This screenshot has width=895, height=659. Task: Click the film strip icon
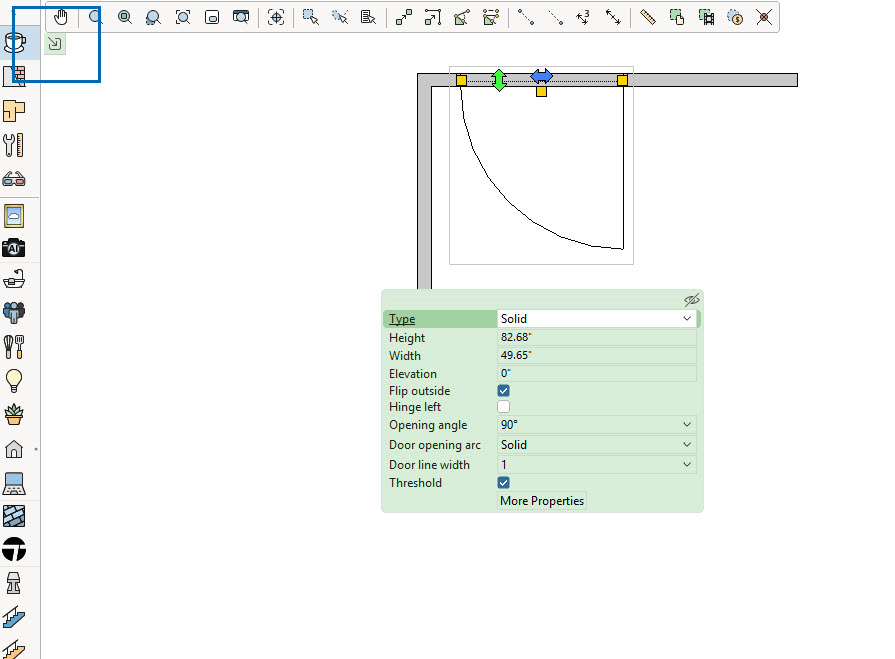707,17
